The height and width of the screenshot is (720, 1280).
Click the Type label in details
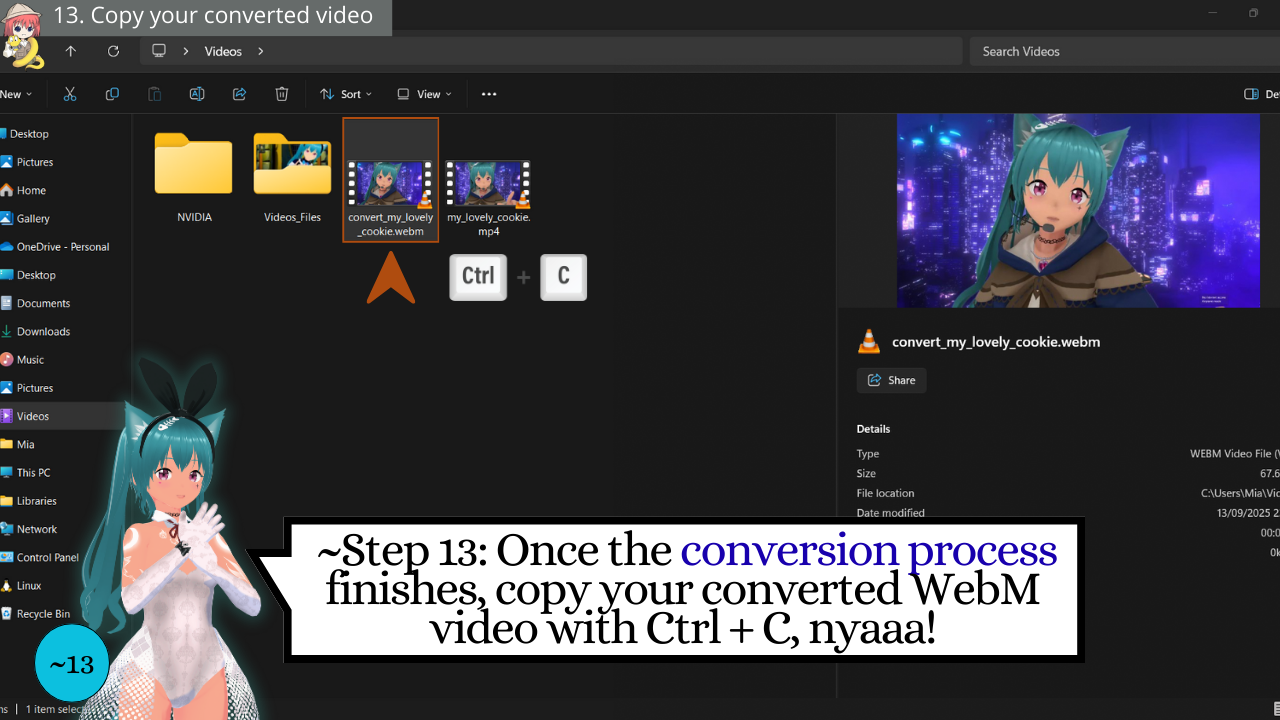click(x=868, y=454)
